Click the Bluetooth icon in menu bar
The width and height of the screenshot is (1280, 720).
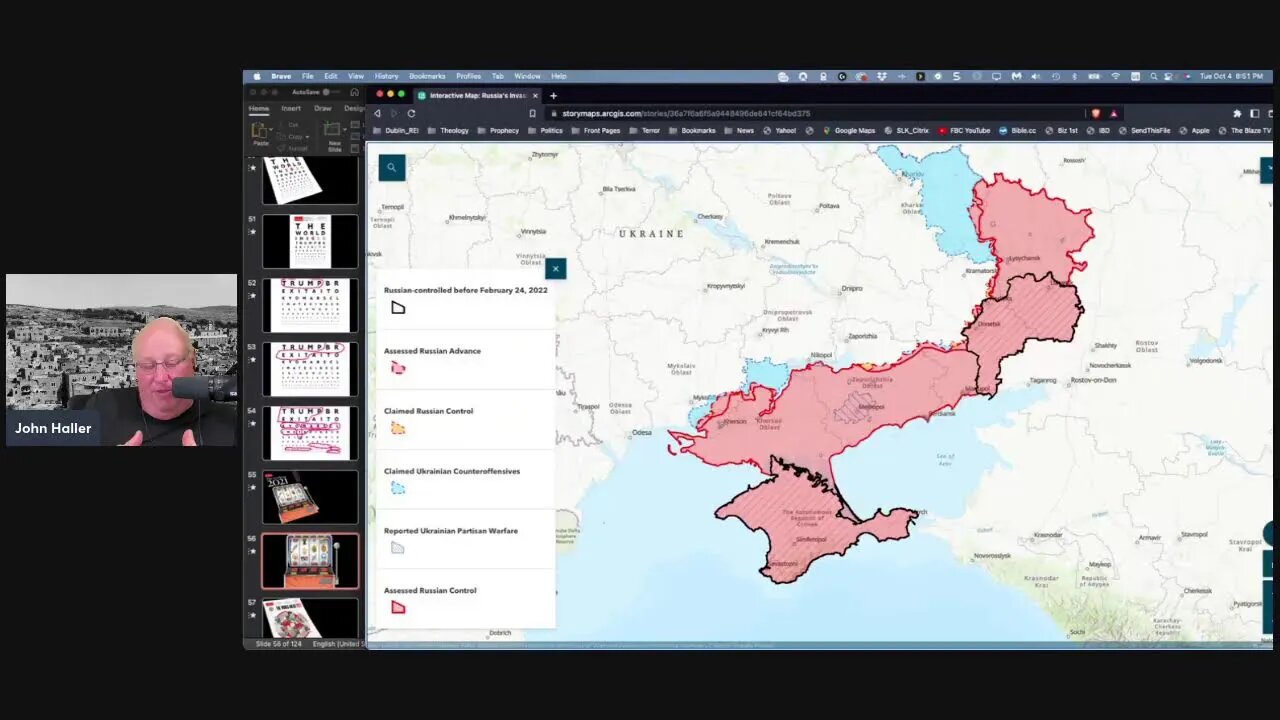[1075, 76]
